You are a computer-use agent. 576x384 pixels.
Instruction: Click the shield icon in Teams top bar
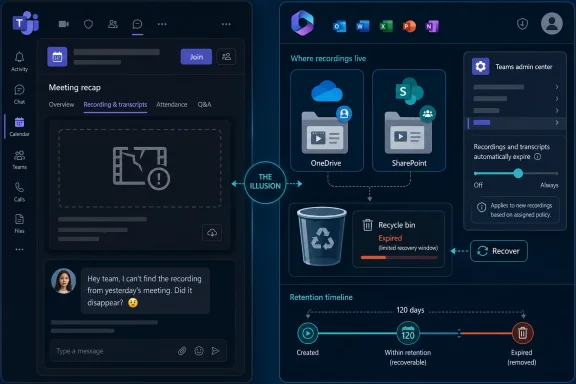[88, 24]
